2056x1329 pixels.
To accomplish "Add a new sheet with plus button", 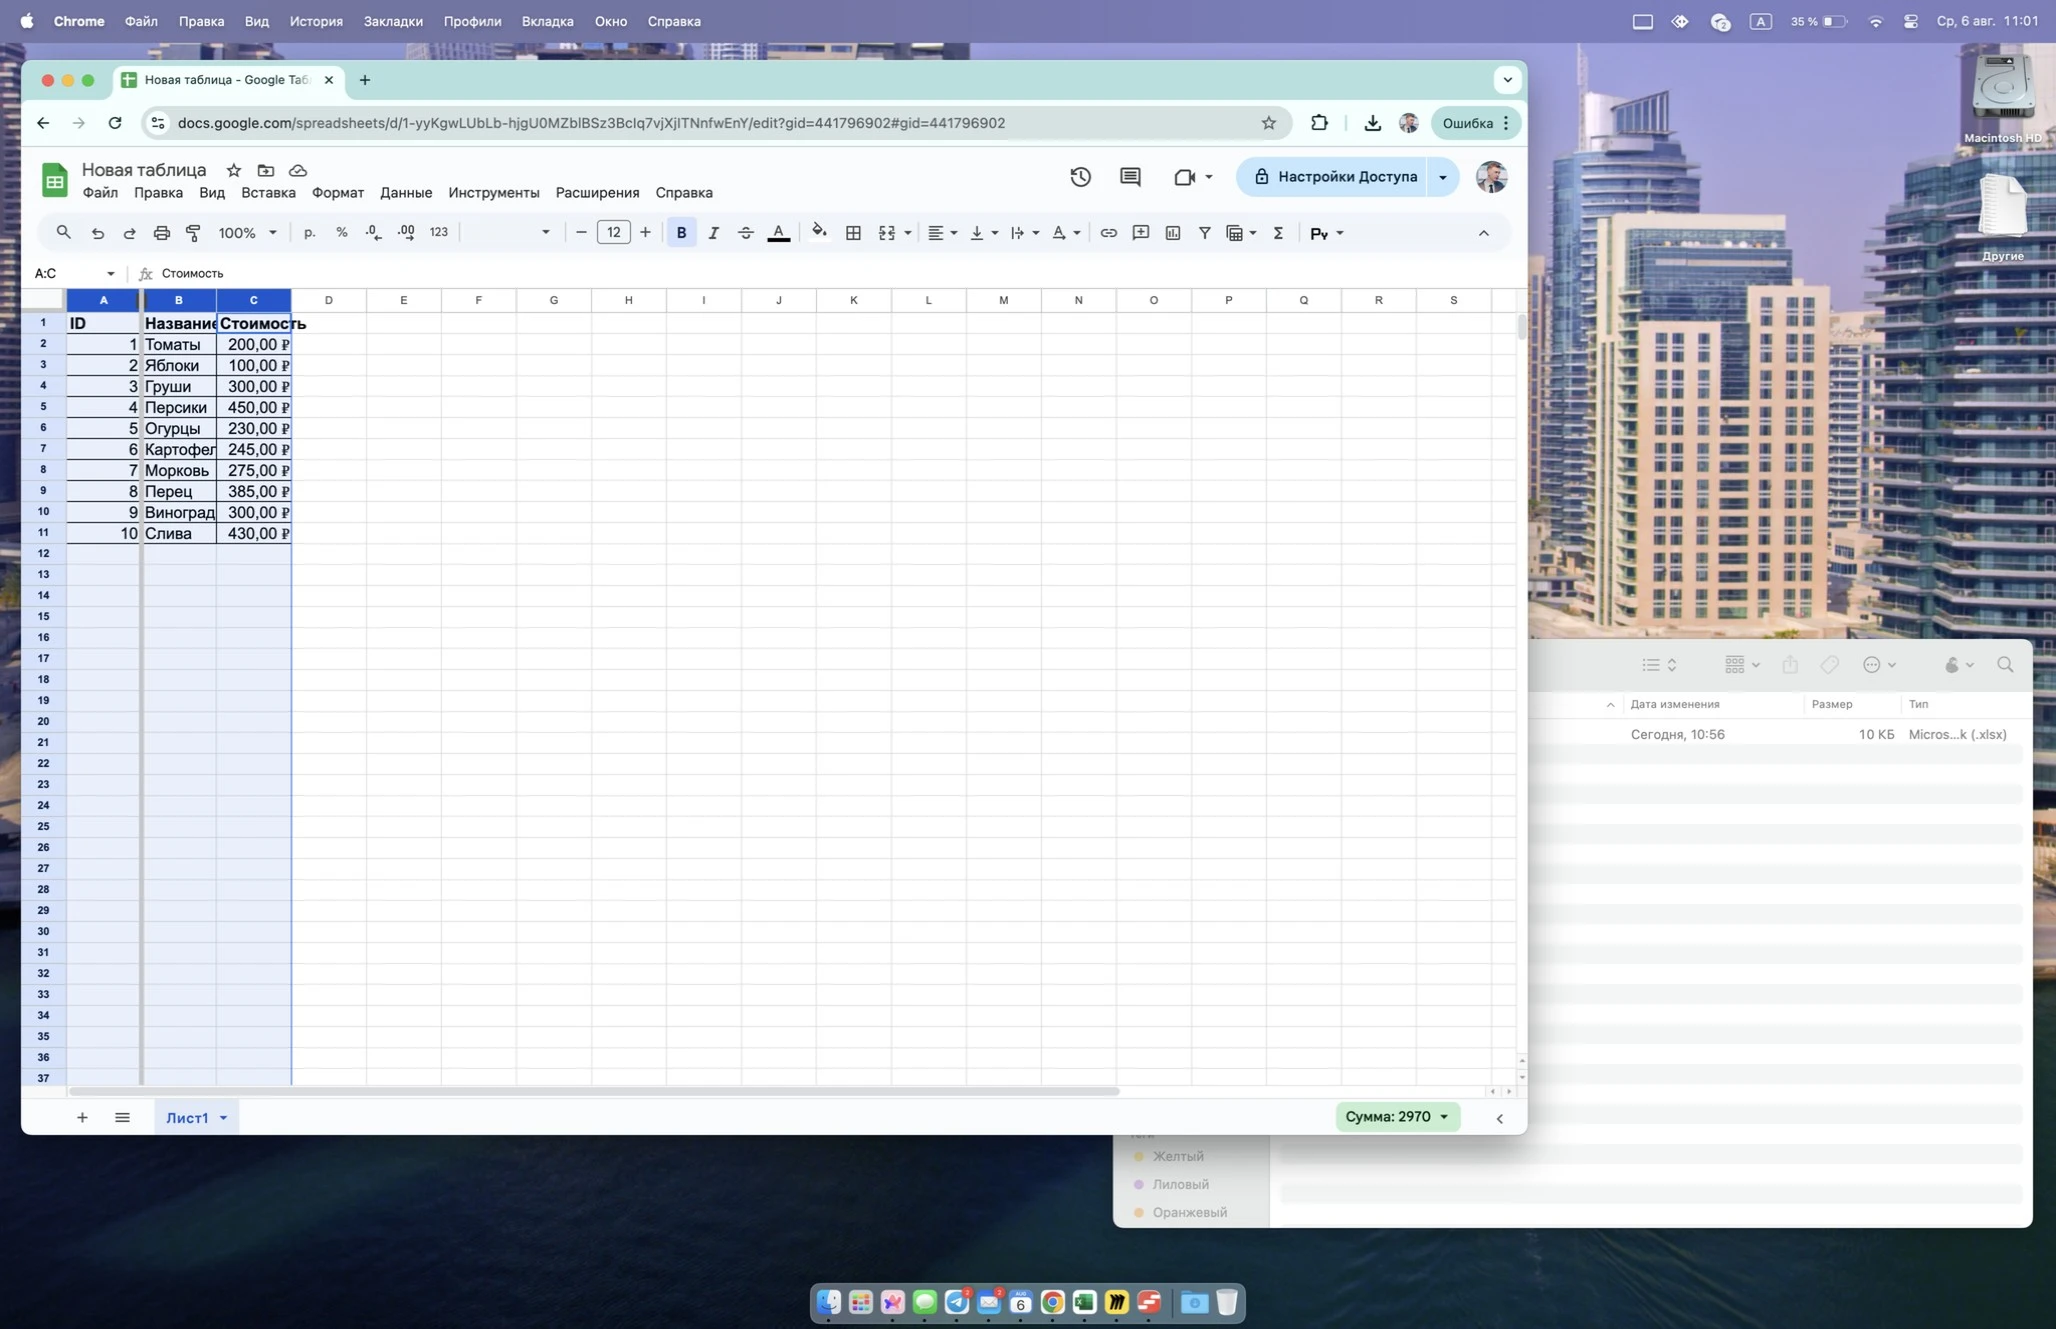I will point(82,1117).
